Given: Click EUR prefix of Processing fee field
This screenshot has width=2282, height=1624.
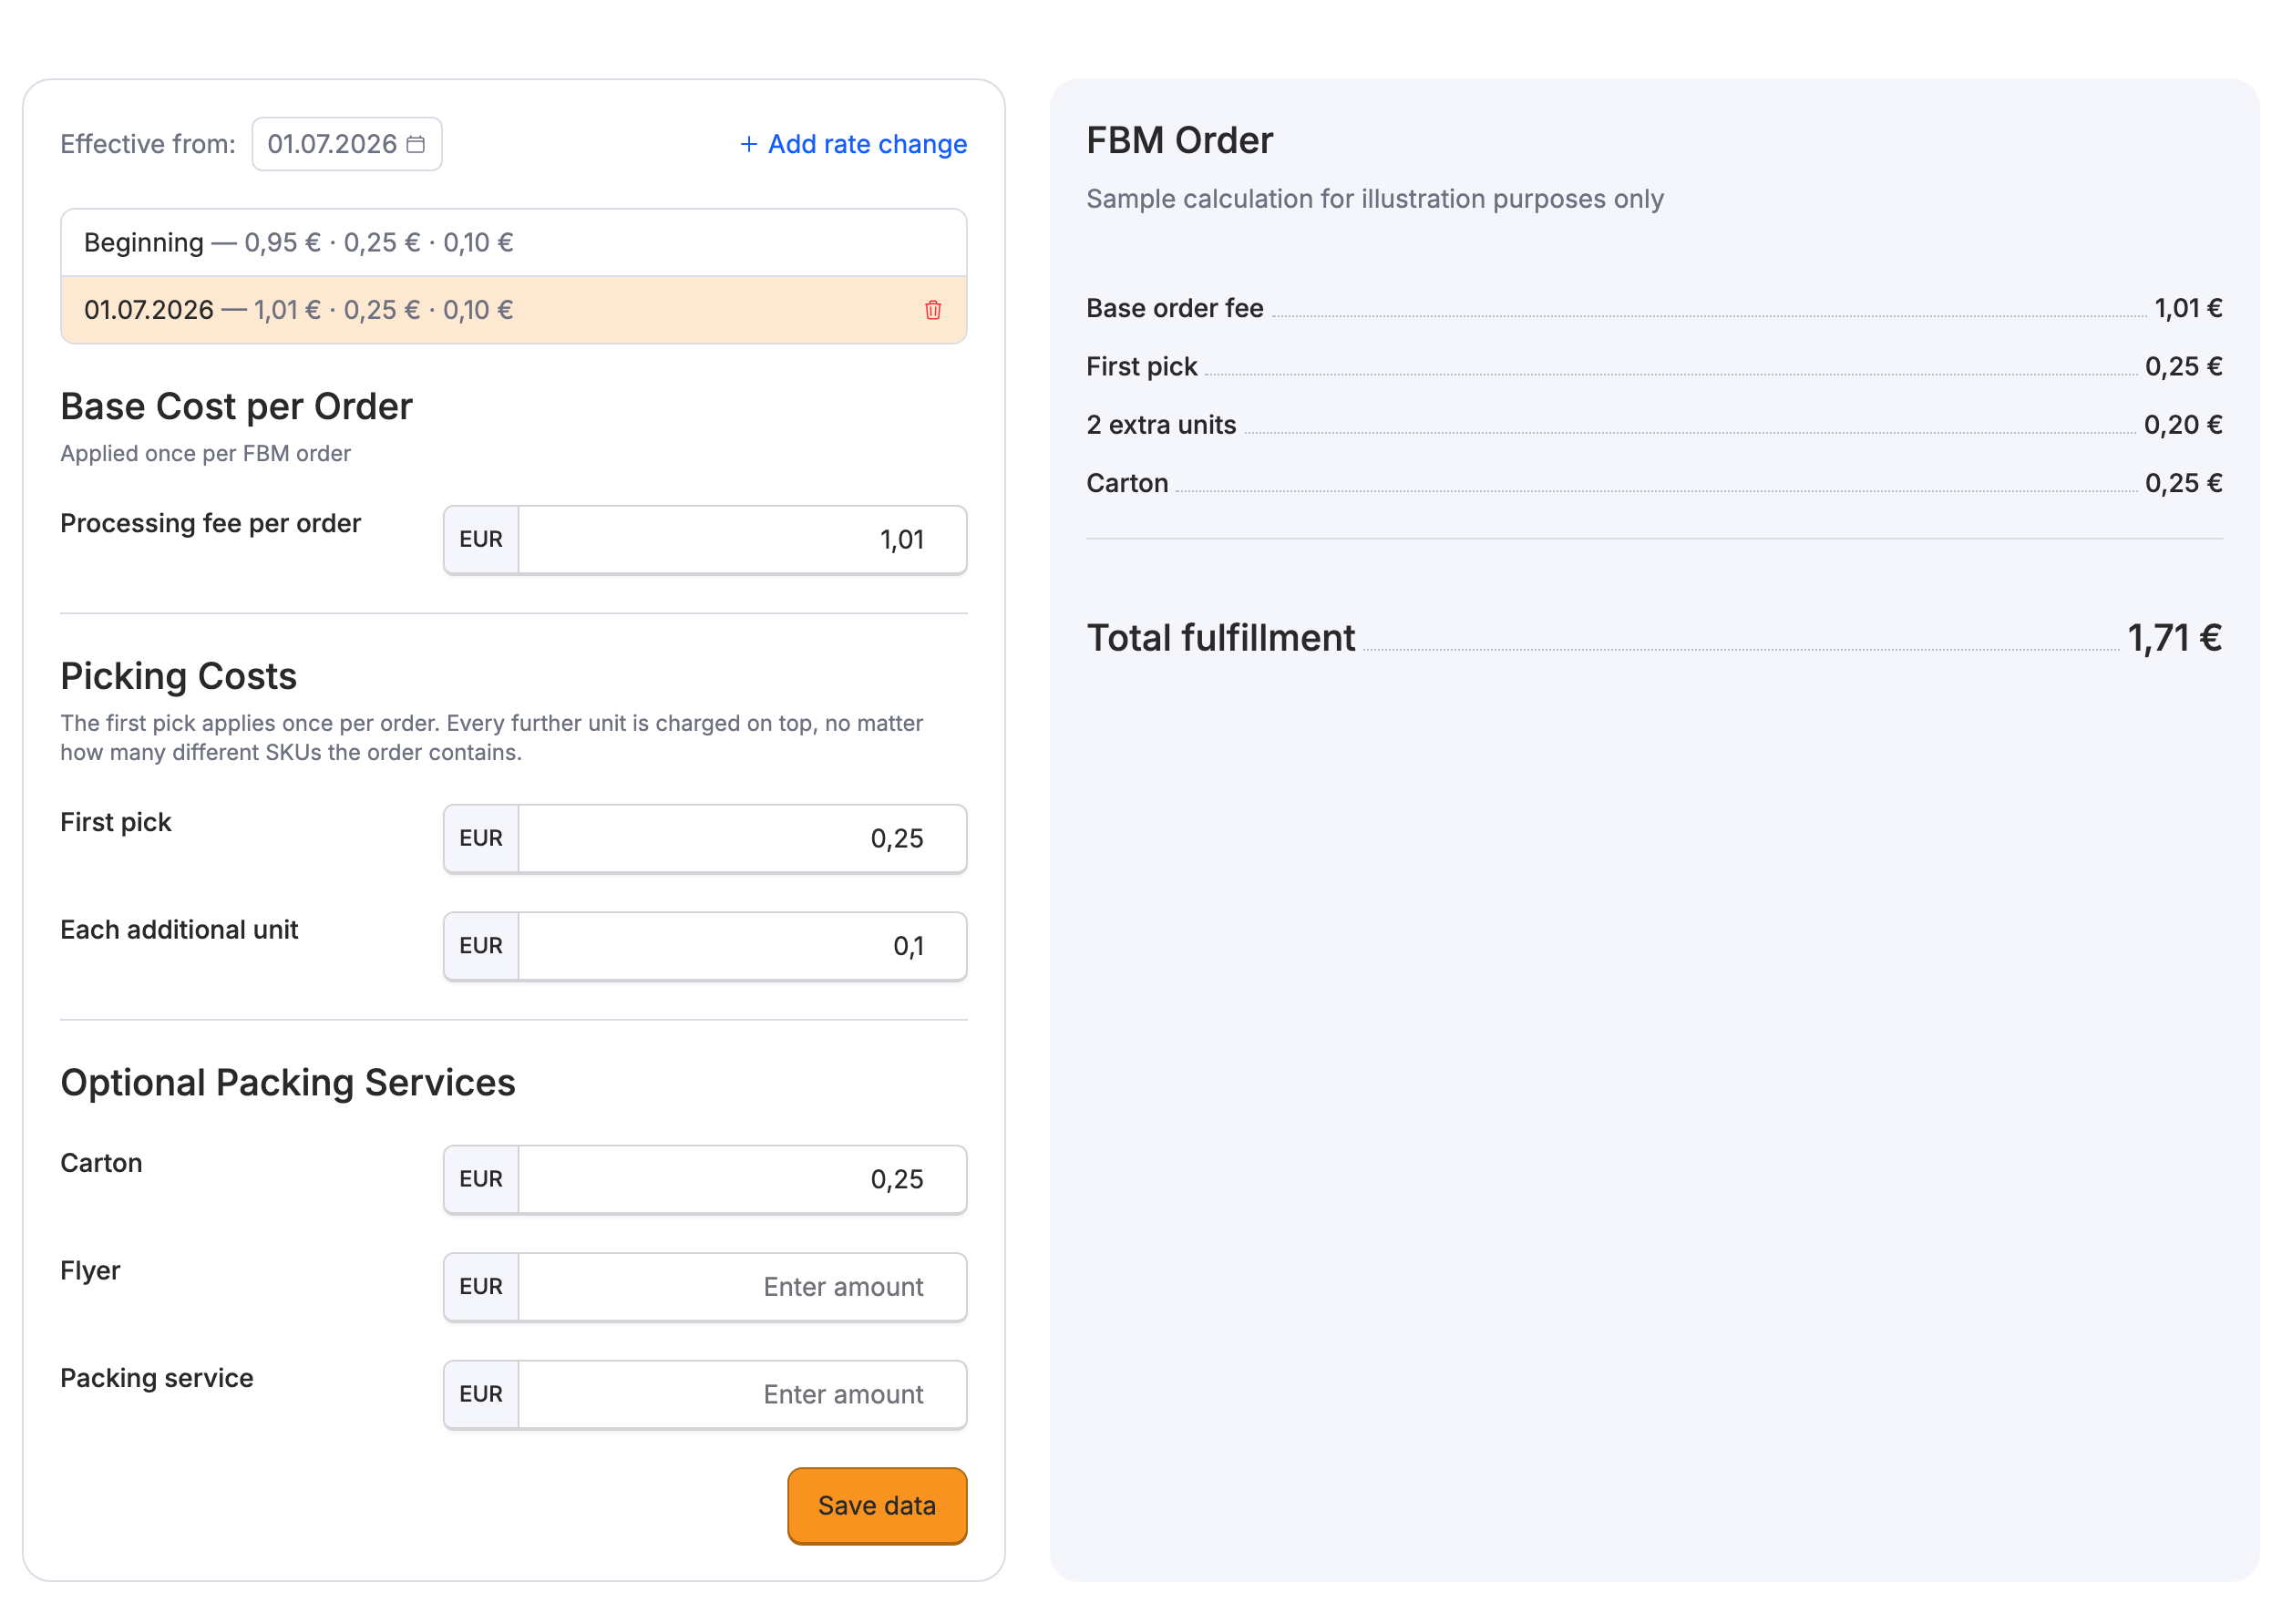Looking at the screenshot, I should click(x=481, y=540).
